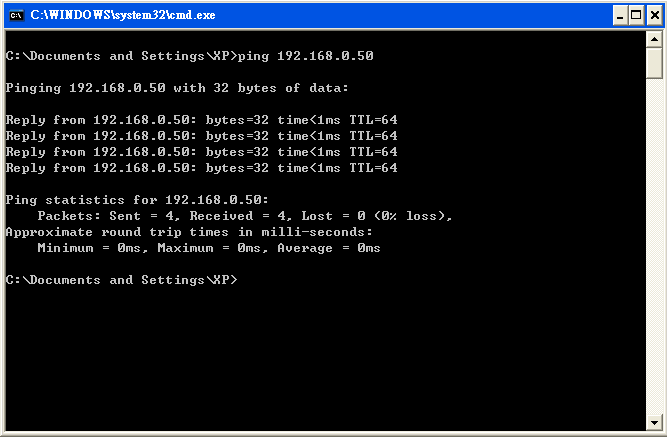Click the scrollbar down arrow
Viewport: 667px width, 437px height.
[x=654, y=420]
